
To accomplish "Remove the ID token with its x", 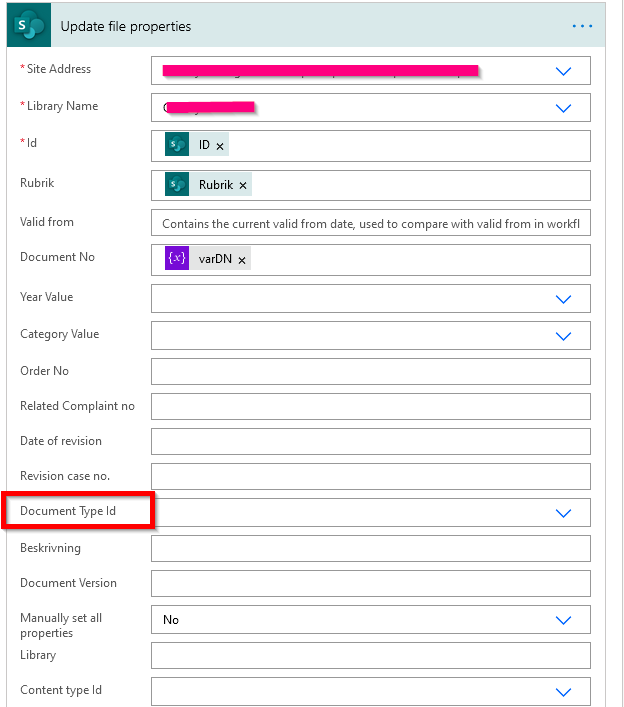I will click(220, 146).
